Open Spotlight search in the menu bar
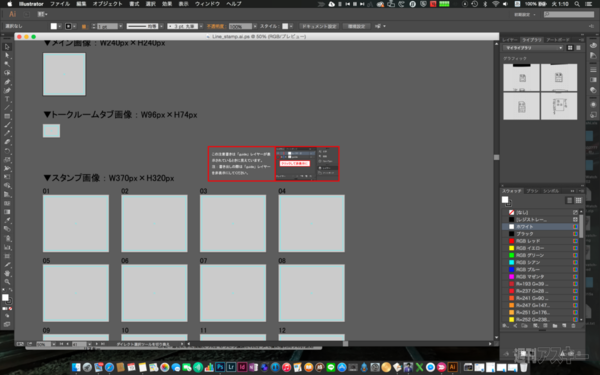 click(577, 4)
